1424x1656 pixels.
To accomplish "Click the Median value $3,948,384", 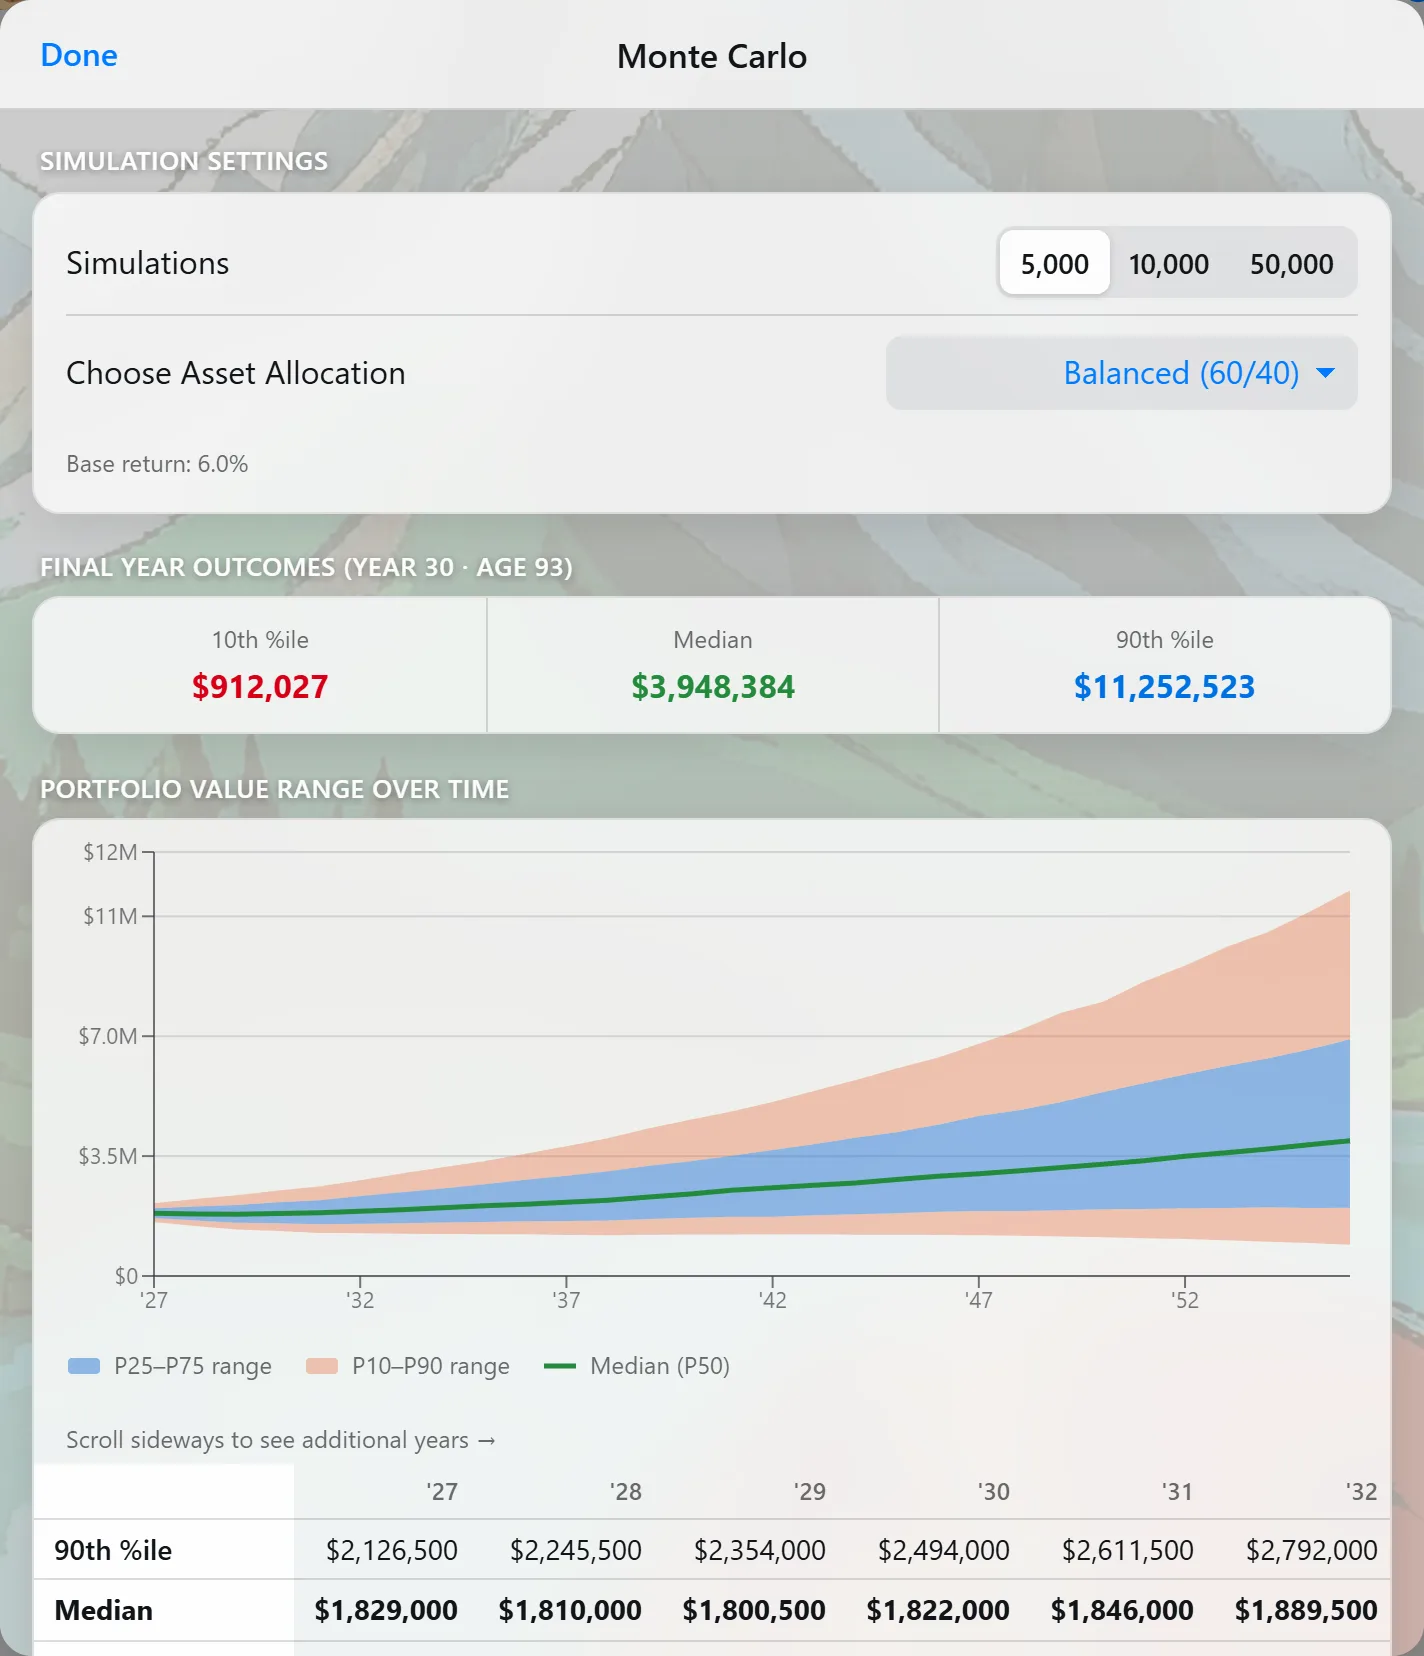I will (713, 687).
